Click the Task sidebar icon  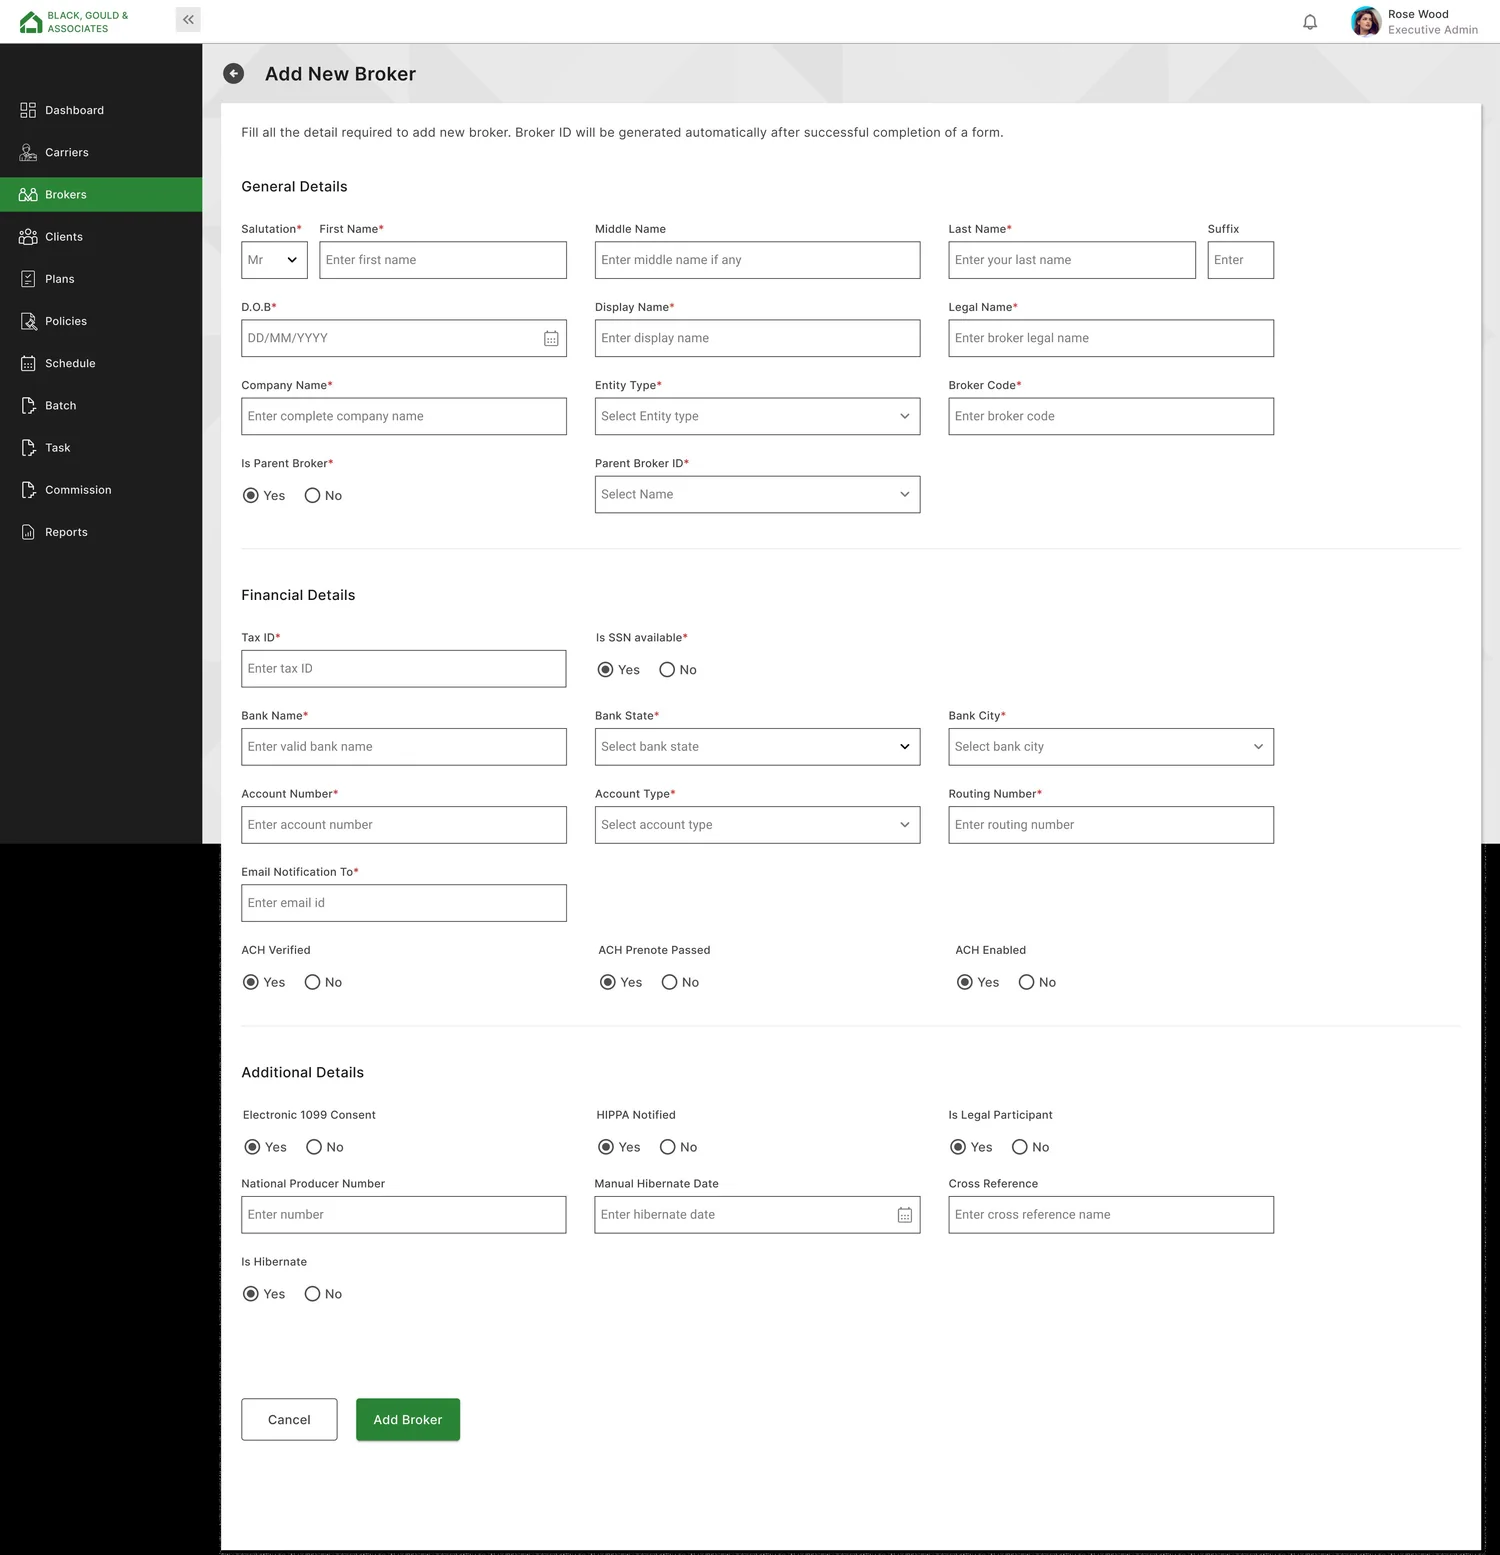point(28,448)
